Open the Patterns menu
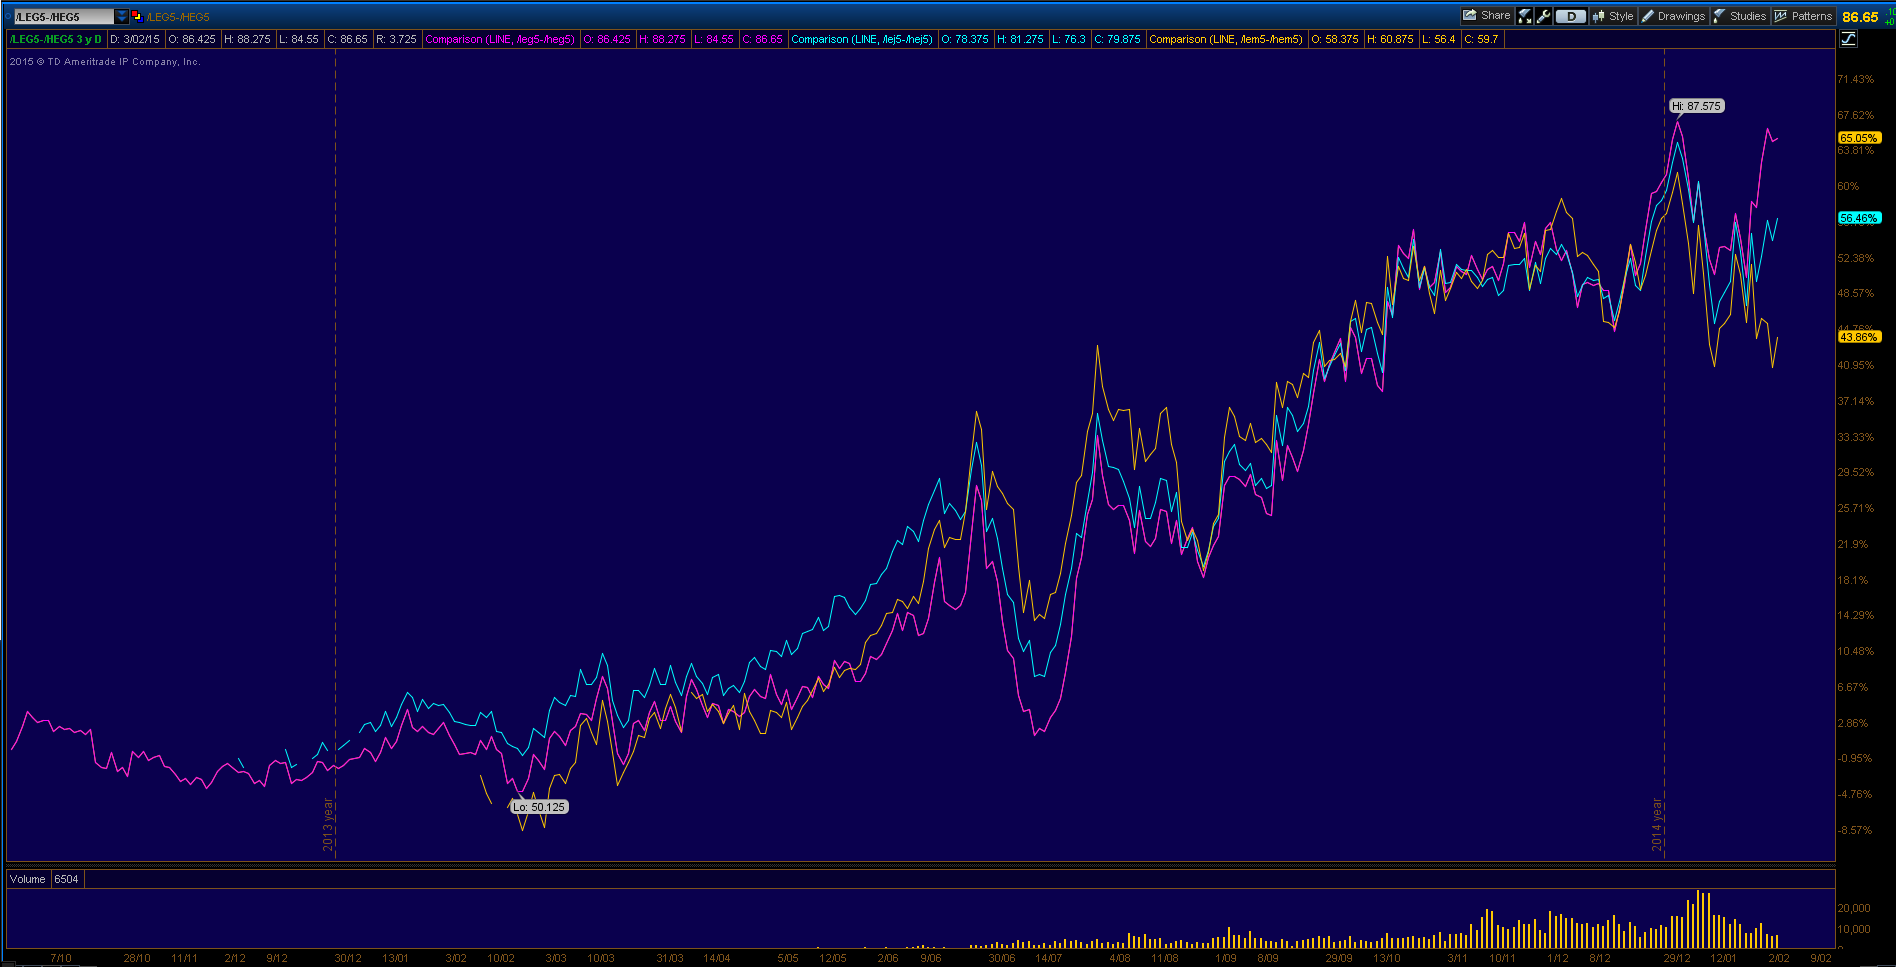Screen dimensions: 1896x967 1804,16
